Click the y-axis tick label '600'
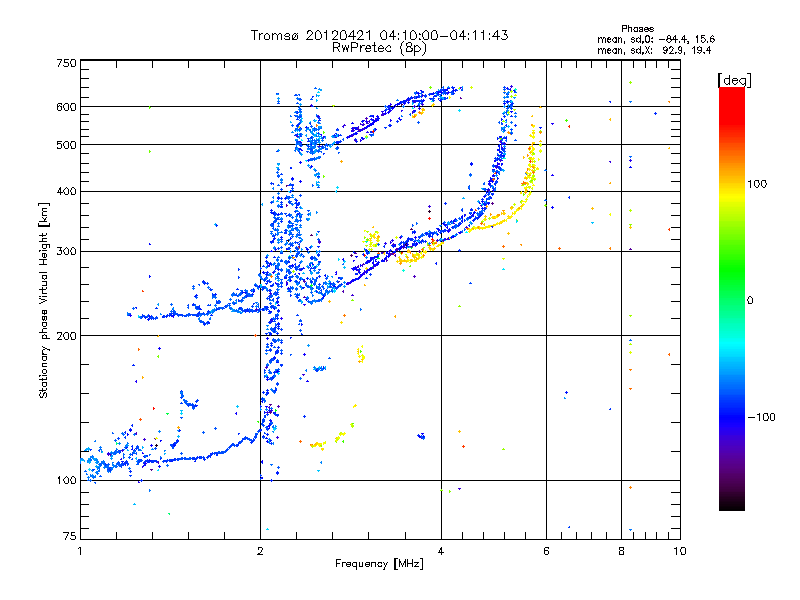 point(66,107)
